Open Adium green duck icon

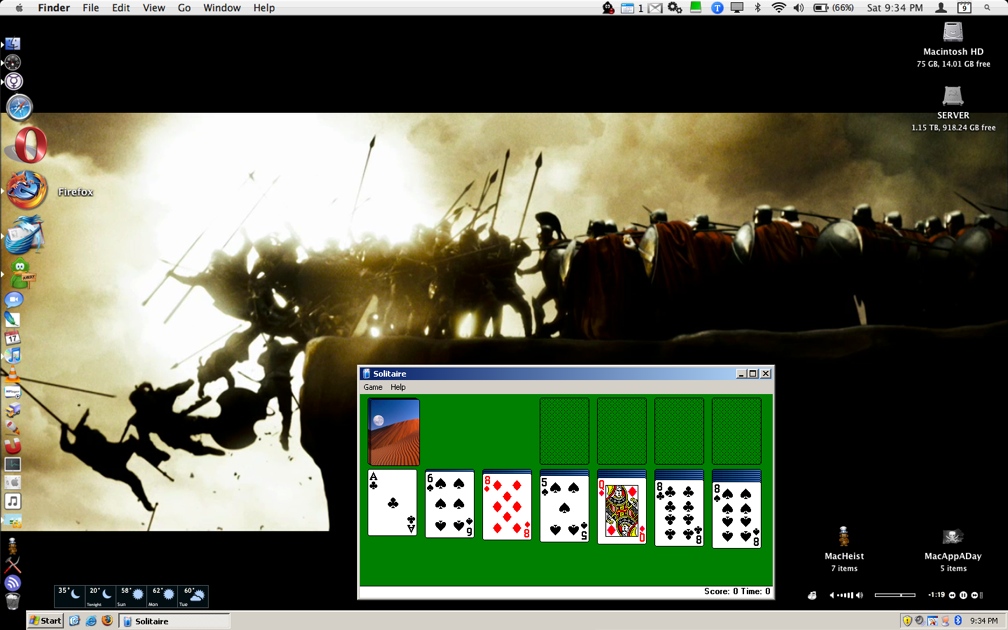pyautogui.click(x=21, y=274)
